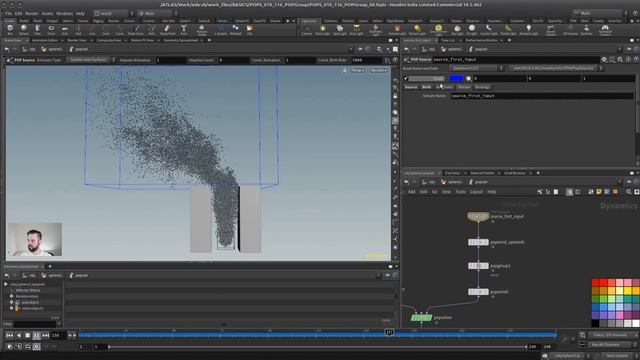Open the Render menu
This screenshot has width=640, height=360.
coord(31,13)
